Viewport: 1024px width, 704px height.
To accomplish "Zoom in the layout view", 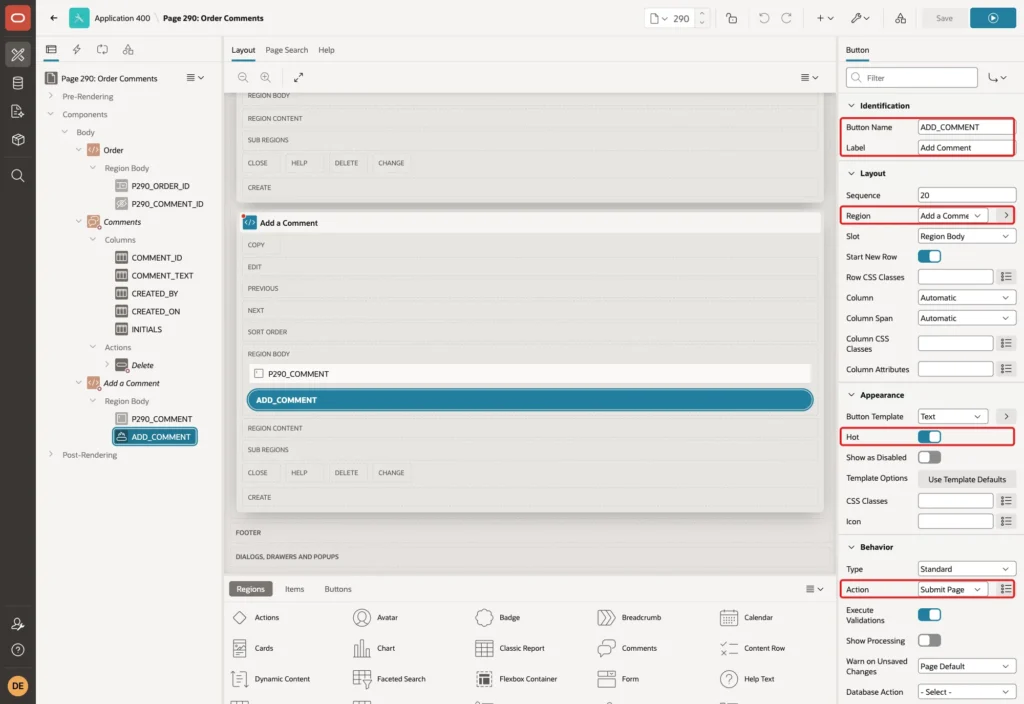I will pos(265,77).
